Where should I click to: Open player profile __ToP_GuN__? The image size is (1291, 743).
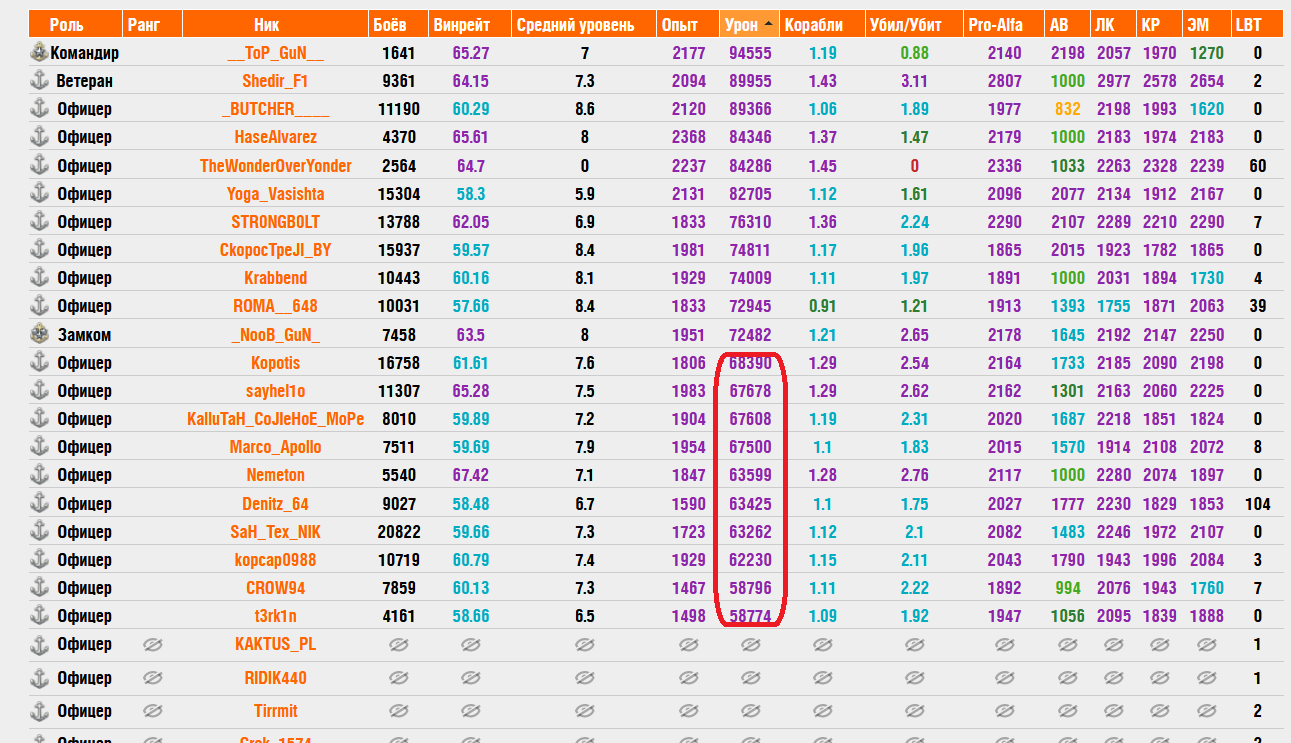click(275, 54)
